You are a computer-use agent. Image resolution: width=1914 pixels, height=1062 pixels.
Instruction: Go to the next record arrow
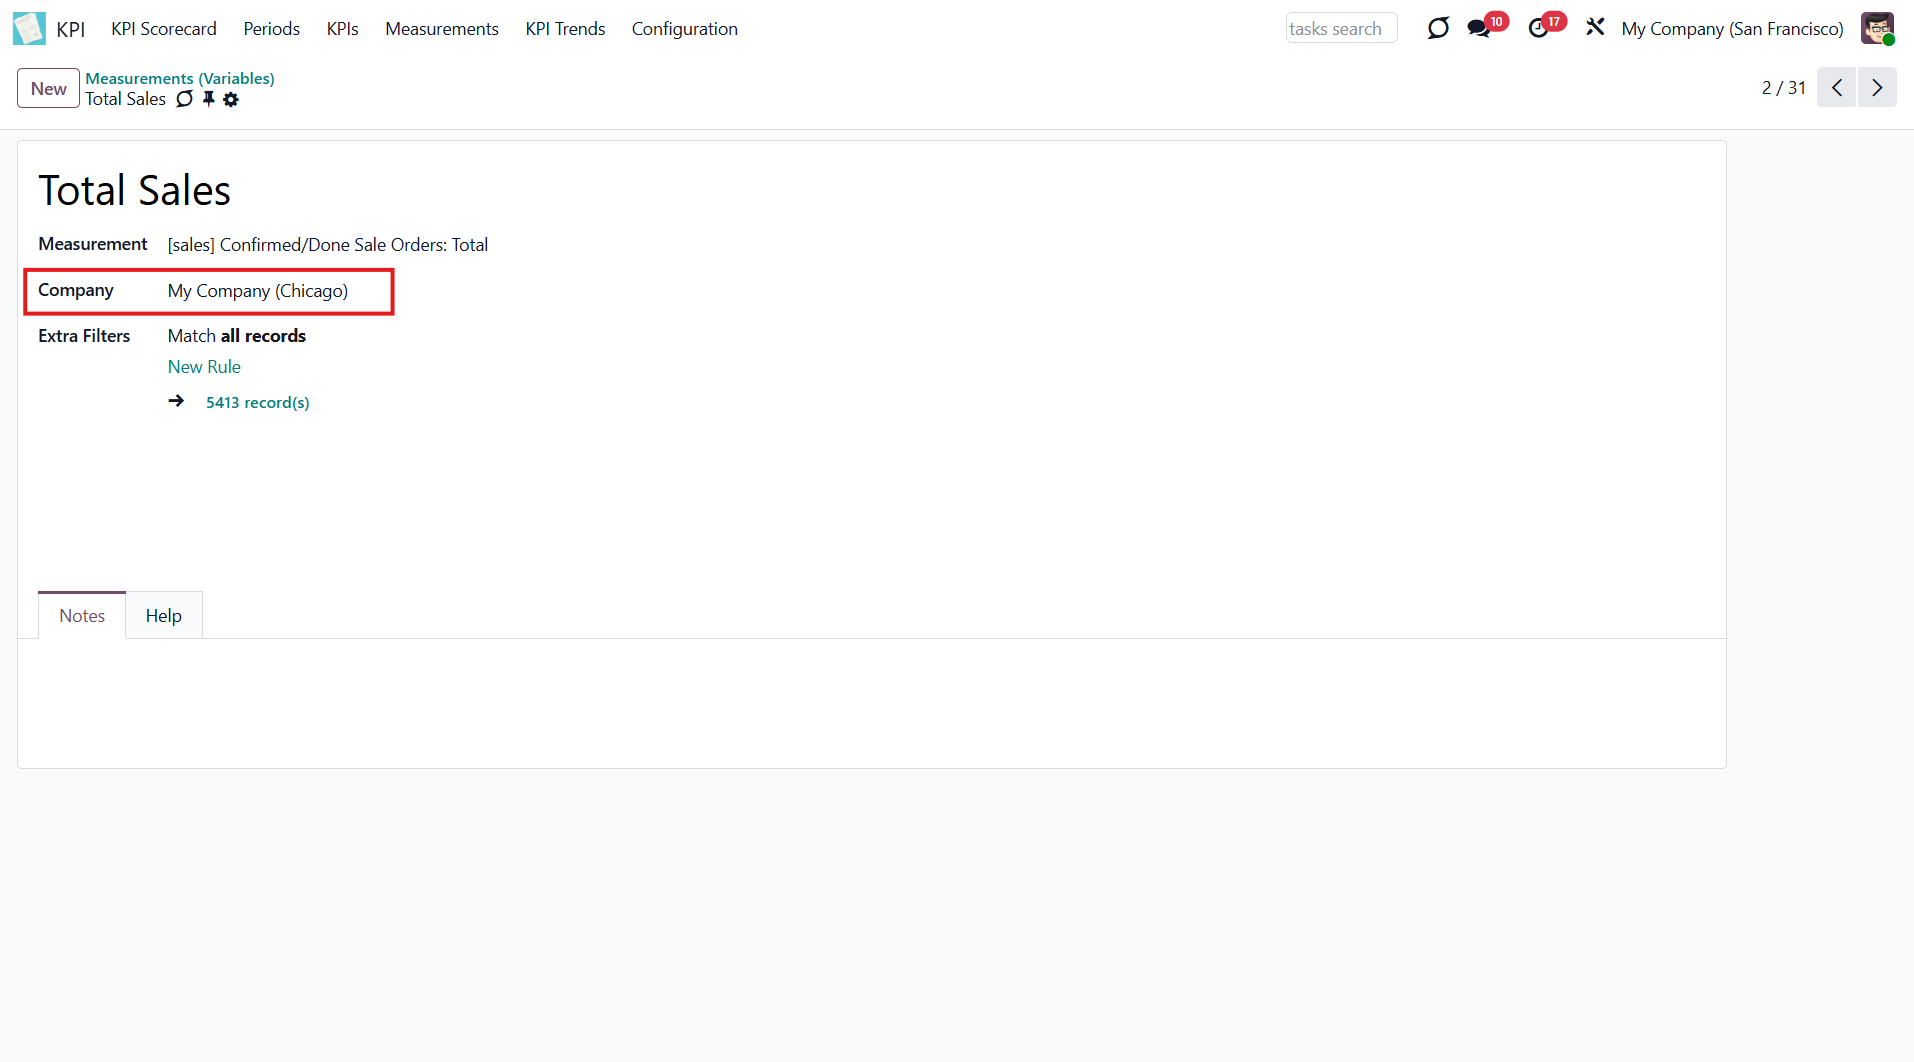click(1877, 88)
